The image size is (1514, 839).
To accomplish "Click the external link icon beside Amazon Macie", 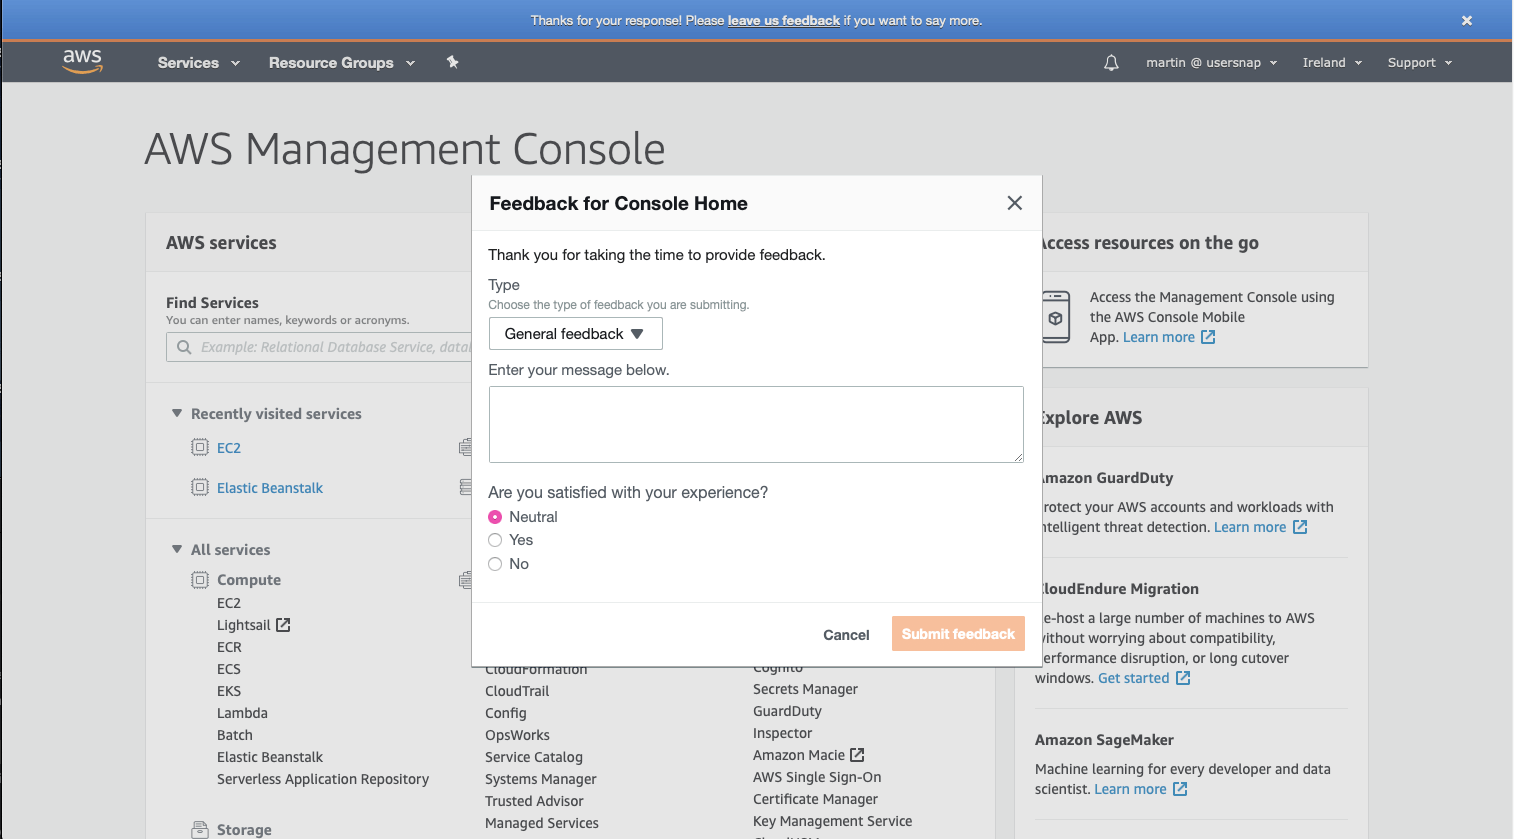I will pyautogui.click(x=857, y=755).
